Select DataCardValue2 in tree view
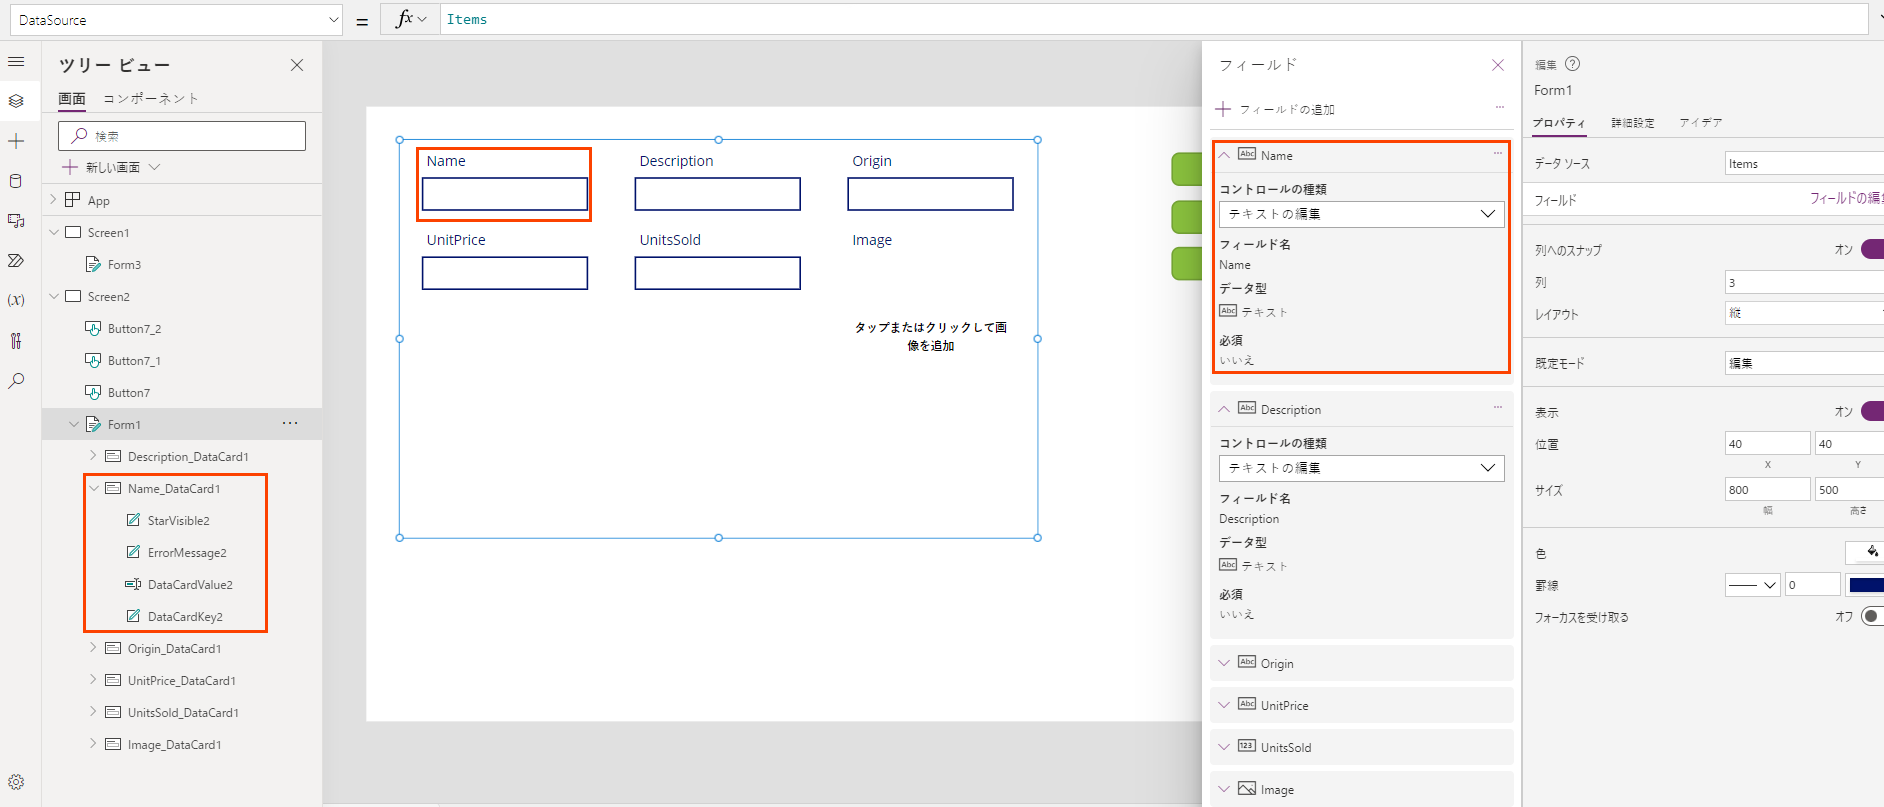This screenshot has width=1884, height=807. [x=189, y=585]
